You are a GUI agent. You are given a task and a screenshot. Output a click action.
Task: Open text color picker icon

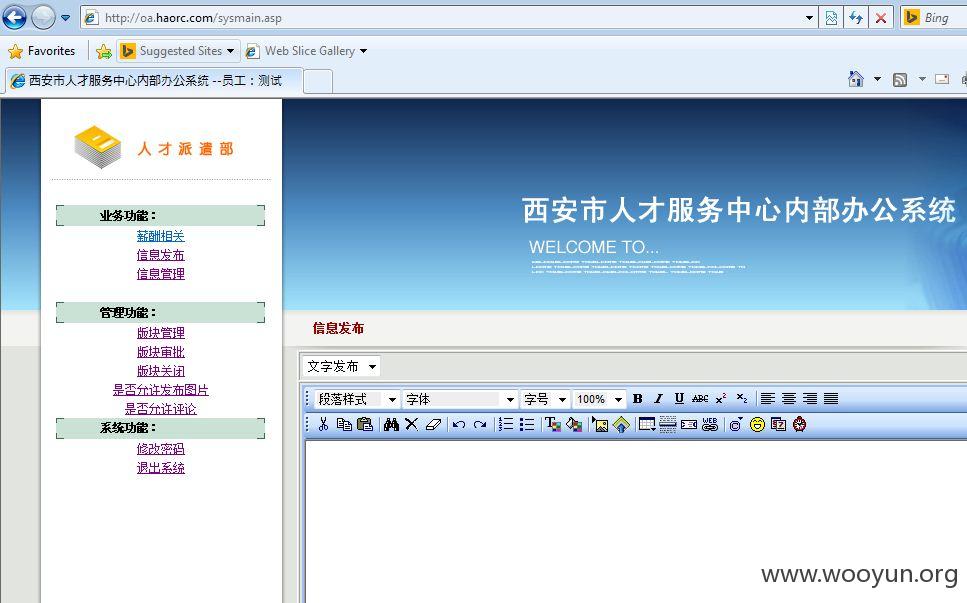click(x=553, y=424)
